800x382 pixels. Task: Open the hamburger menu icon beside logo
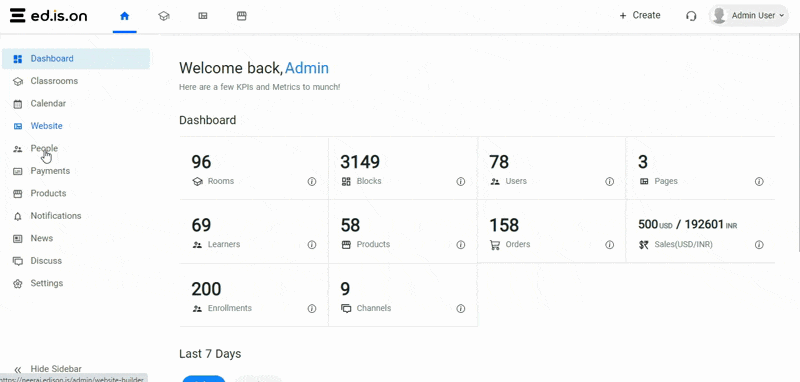coord(17,16)
